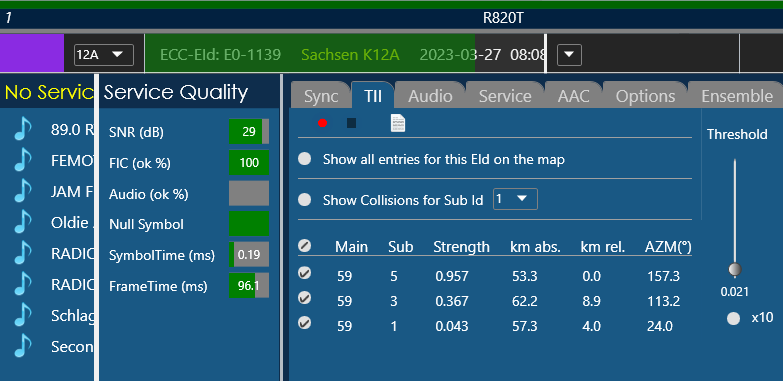
Task: Expand the Sub Id collisions dropdown
Action: pos(515,199)
